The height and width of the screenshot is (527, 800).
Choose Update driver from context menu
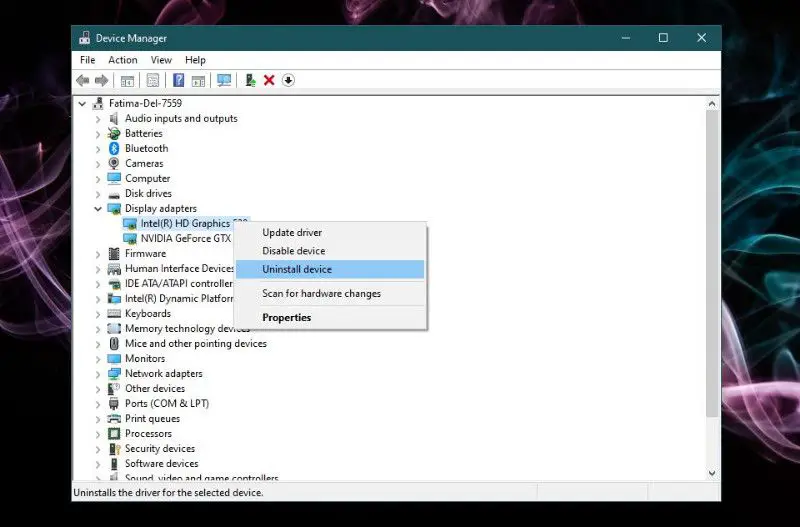(x=330, y=233)
